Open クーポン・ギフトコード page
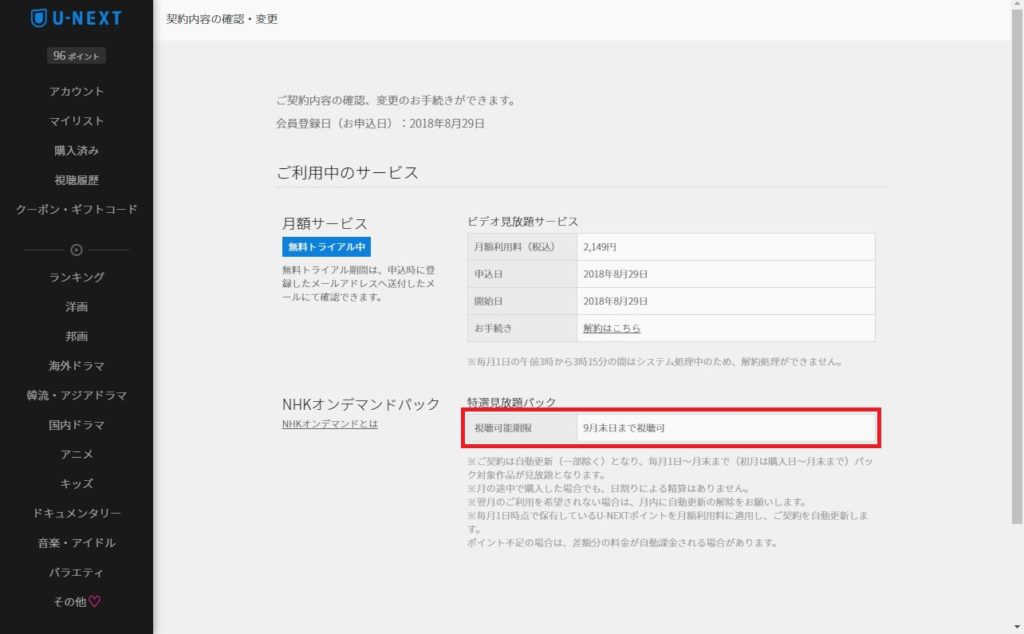Screen dimensions: 1024x634 [76, 210]
